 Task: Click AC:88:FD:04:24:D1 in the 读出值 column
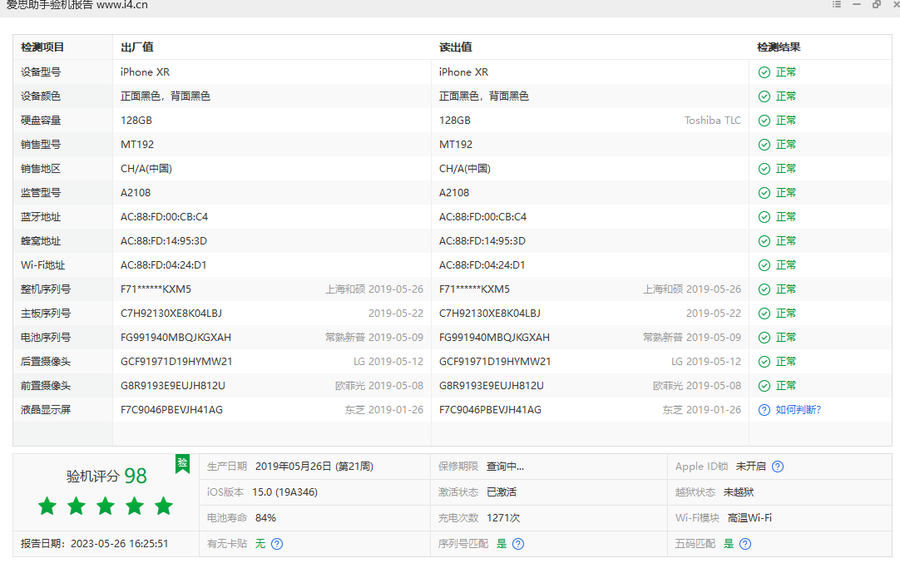[482, 265]
